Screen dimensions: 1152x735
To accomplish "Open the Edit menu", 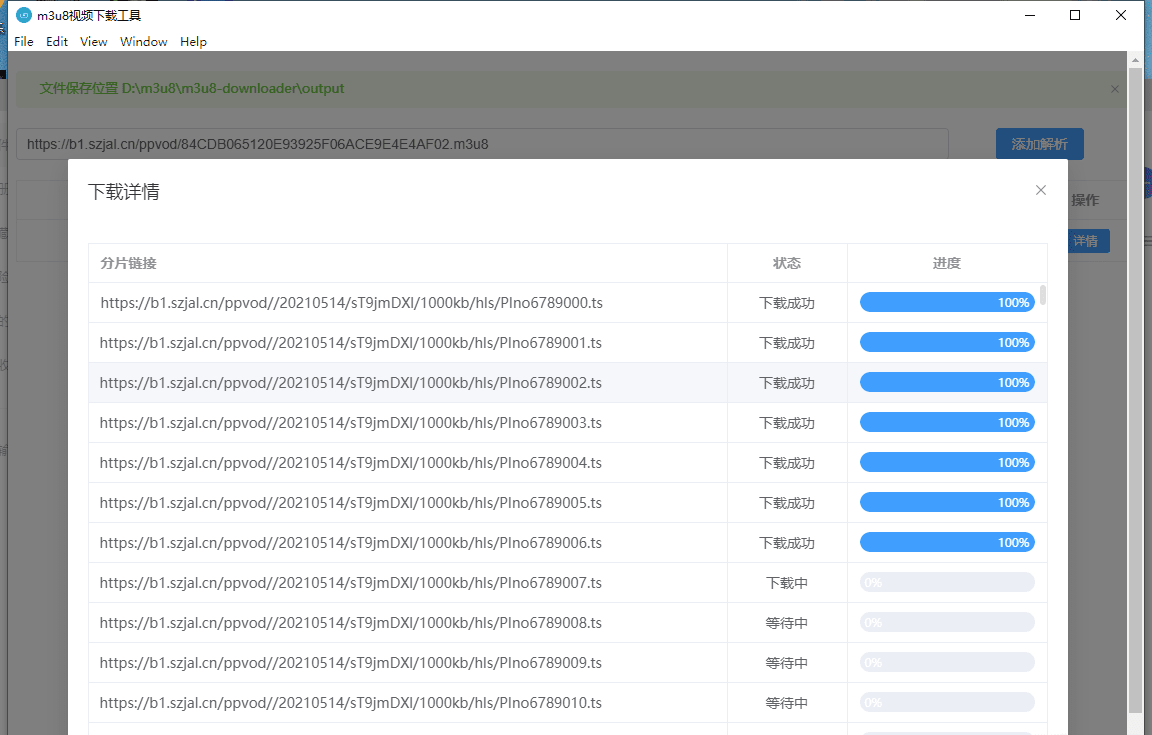I will point(57,42).
